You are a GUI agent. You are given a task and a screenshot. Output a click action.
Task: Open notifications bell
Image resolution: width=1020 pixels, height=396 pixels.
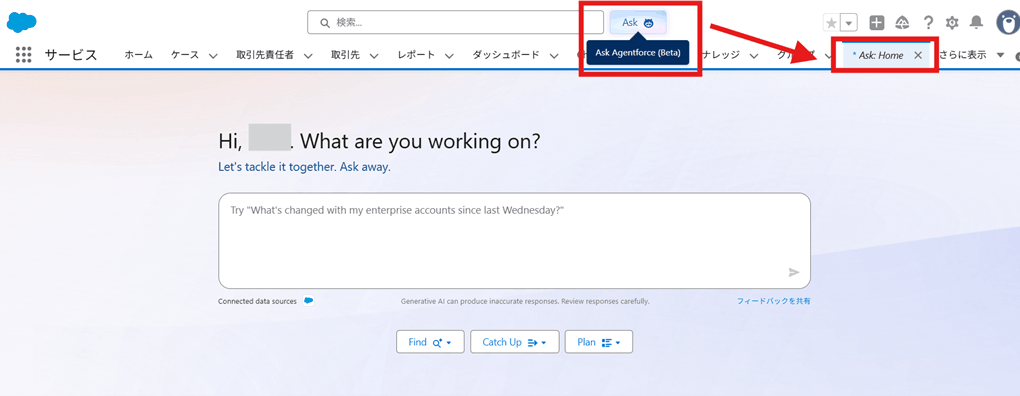[976, 23]
